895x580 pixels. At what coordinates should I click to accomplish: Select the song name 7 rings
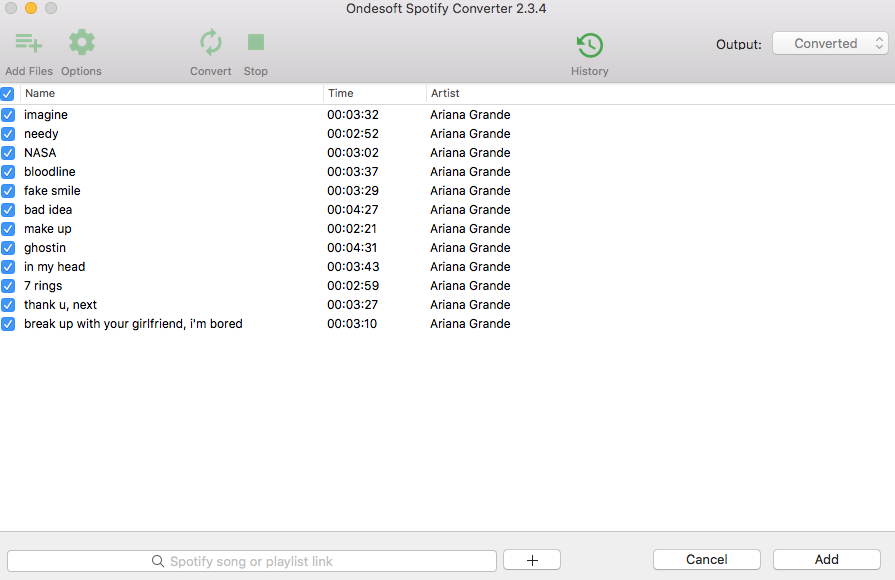click(43, 285)
